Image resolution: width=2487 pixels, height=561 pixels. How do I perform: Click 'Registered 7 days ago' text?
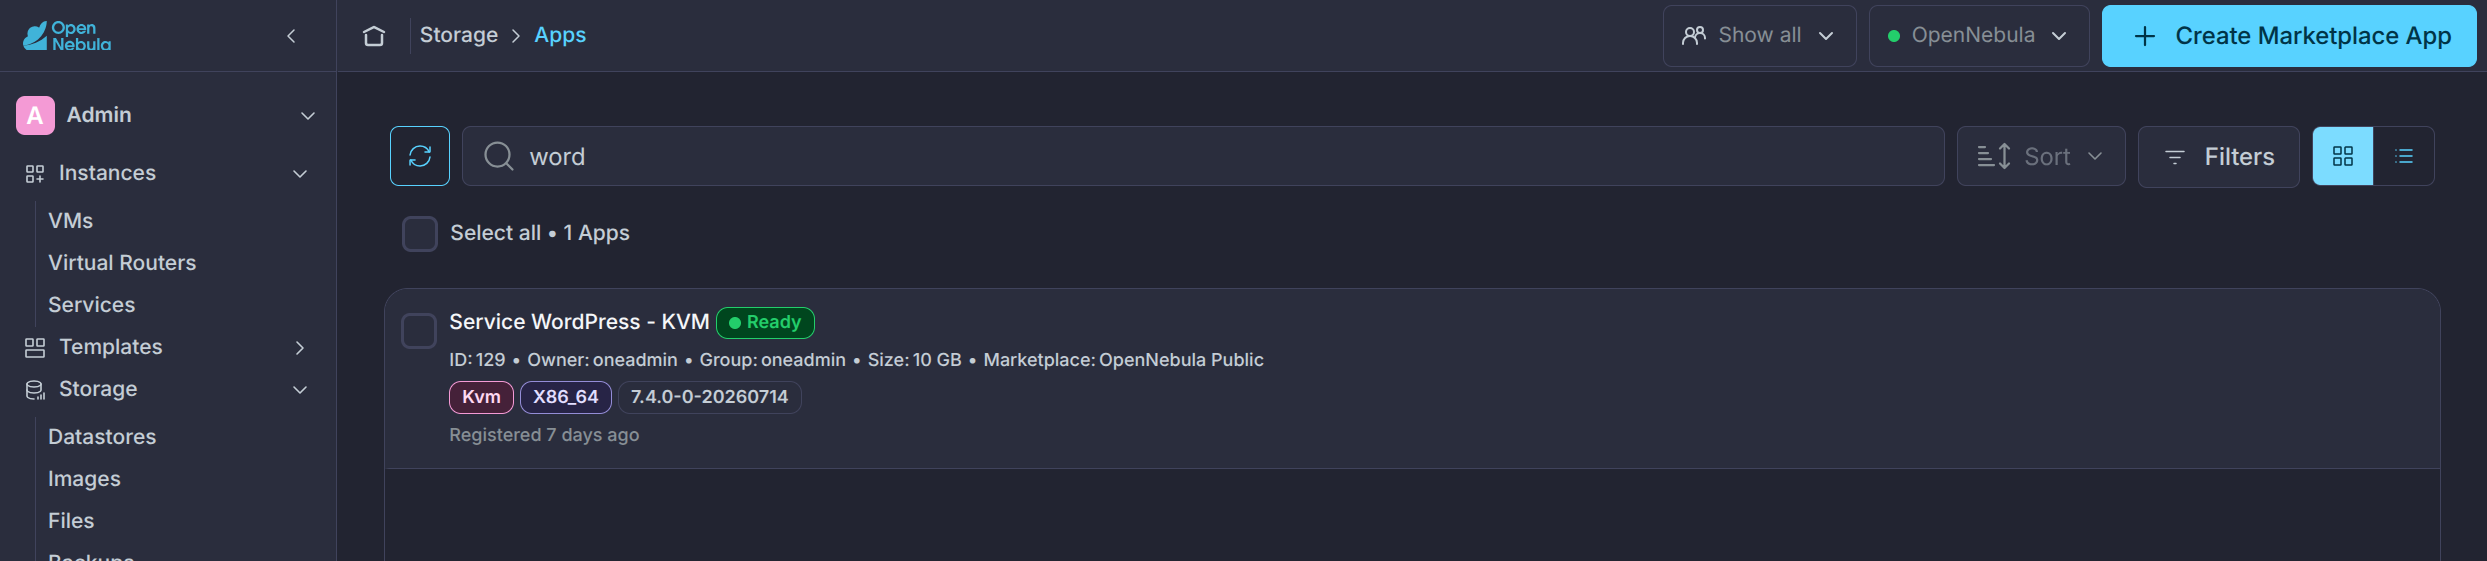544,435
